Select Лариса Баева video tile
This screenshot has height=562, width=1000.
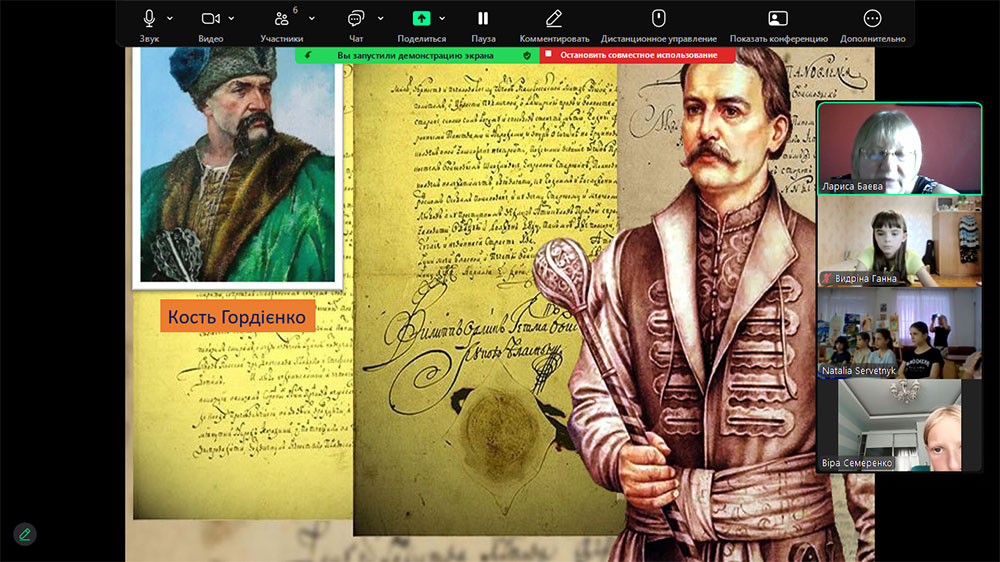pos(900,149)
